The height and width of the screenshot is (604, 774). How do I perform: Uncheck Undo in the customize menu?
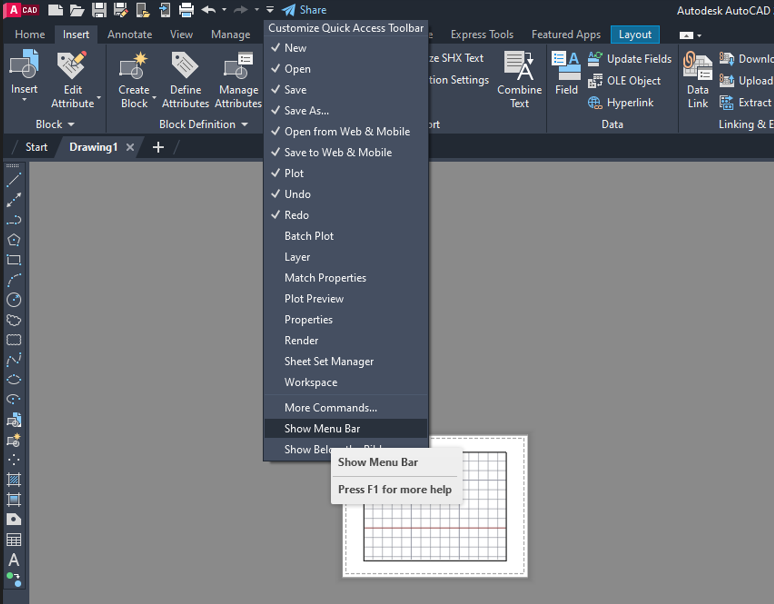coord(346,194)
